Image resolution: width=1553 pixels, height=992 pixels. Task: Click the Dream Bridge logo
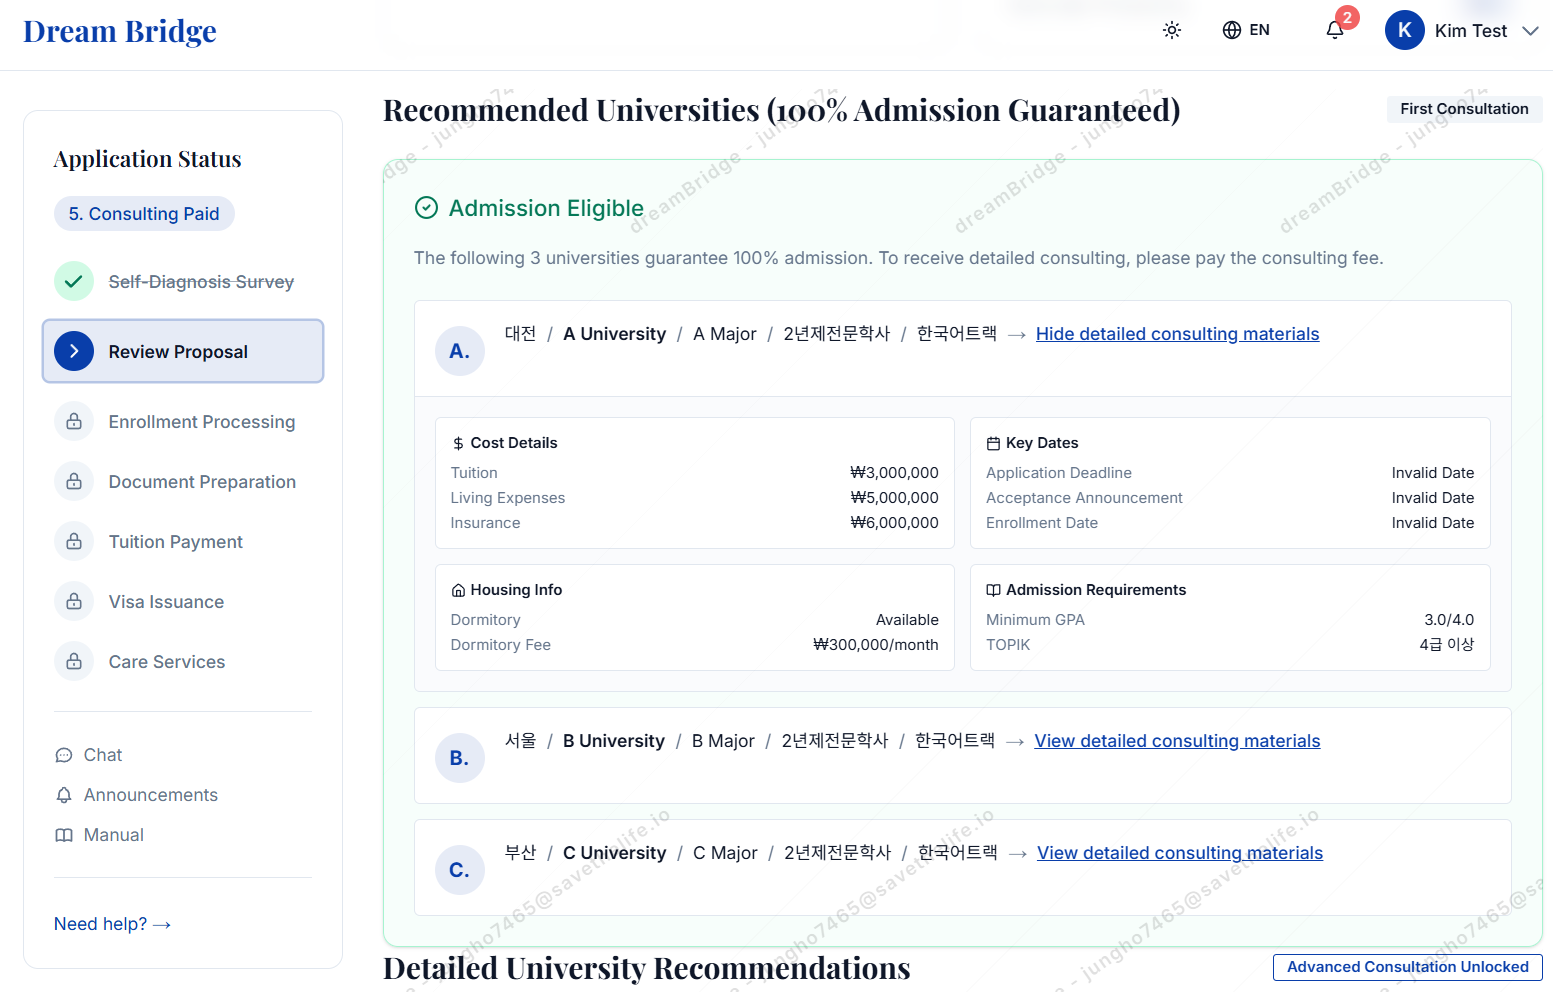coord(120,31)
